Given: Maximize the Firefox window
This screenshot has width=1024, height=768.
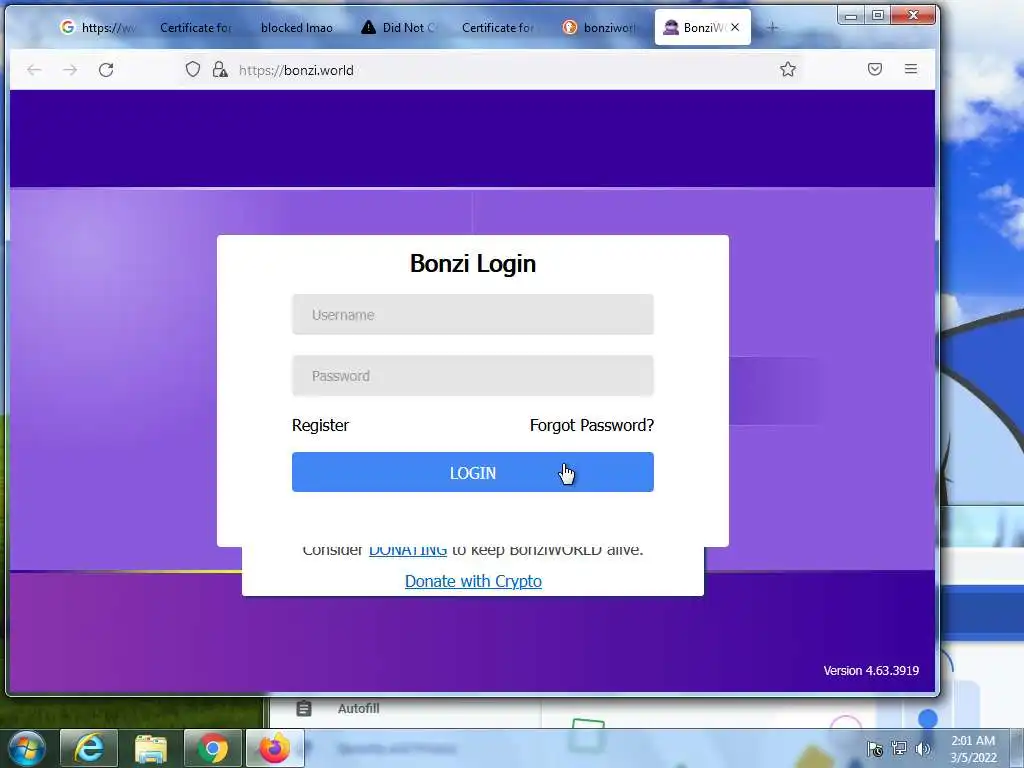Looking at the screenshot, I should click(x=878, y=15).
